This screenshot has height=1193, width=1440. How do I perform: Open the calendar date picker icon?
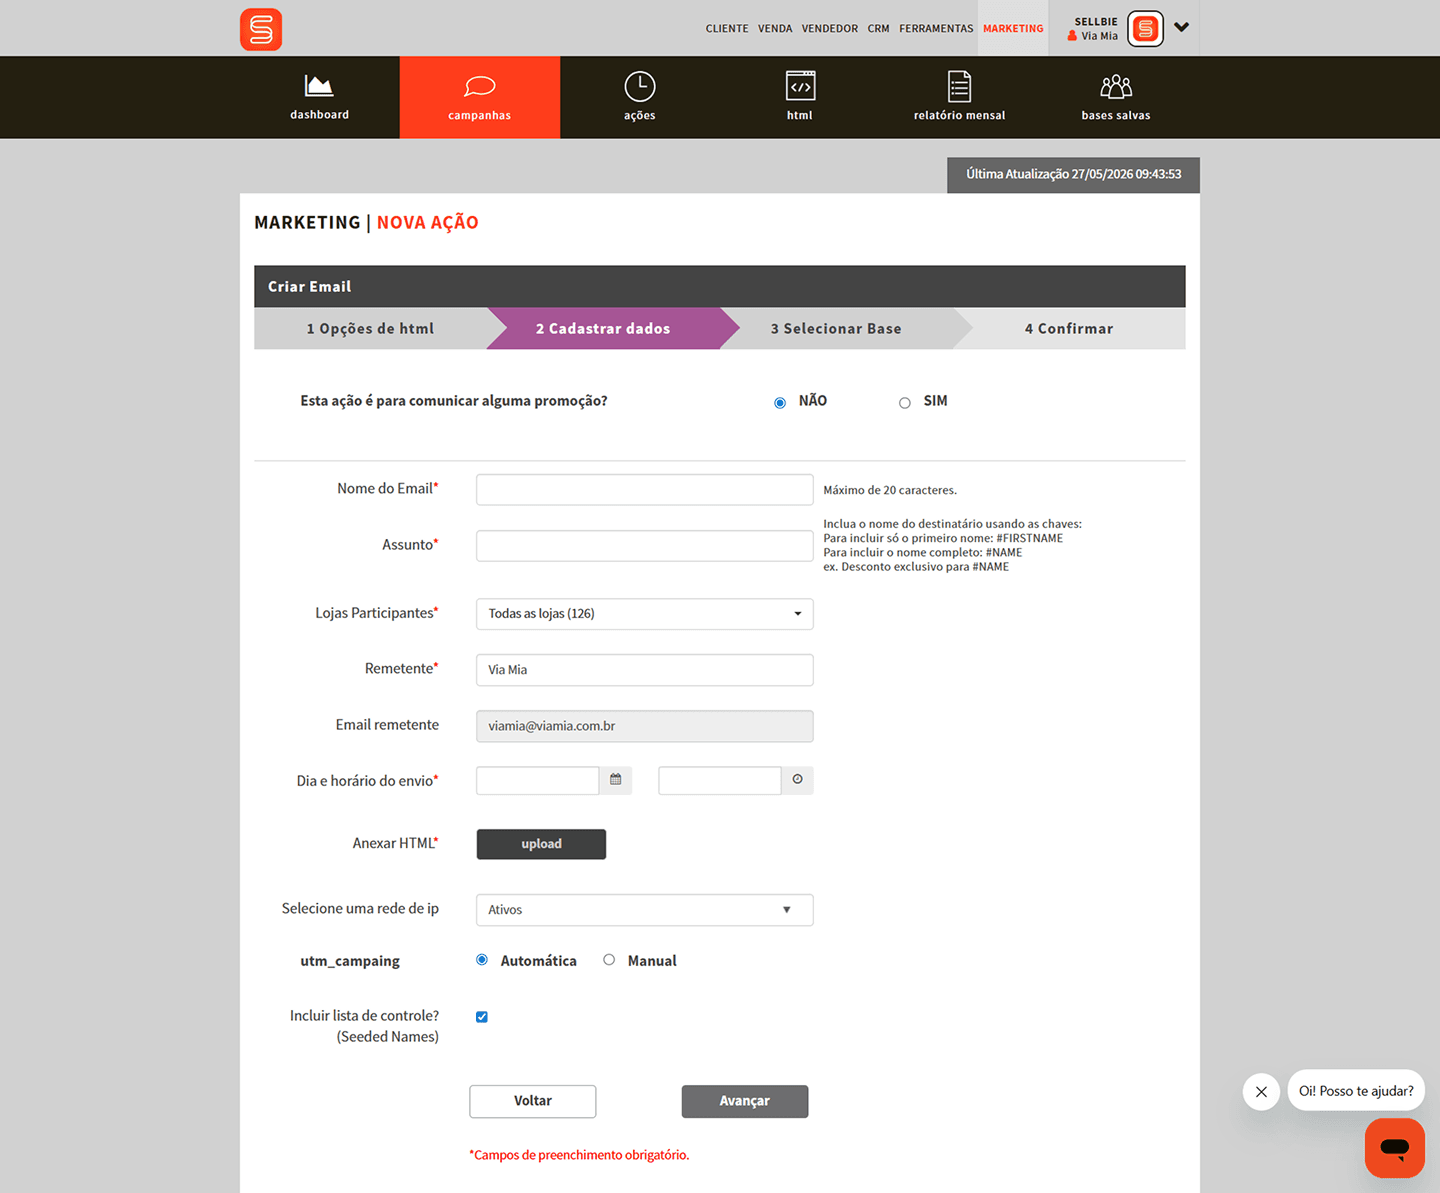pyautogui.click(x=616, y=780)
